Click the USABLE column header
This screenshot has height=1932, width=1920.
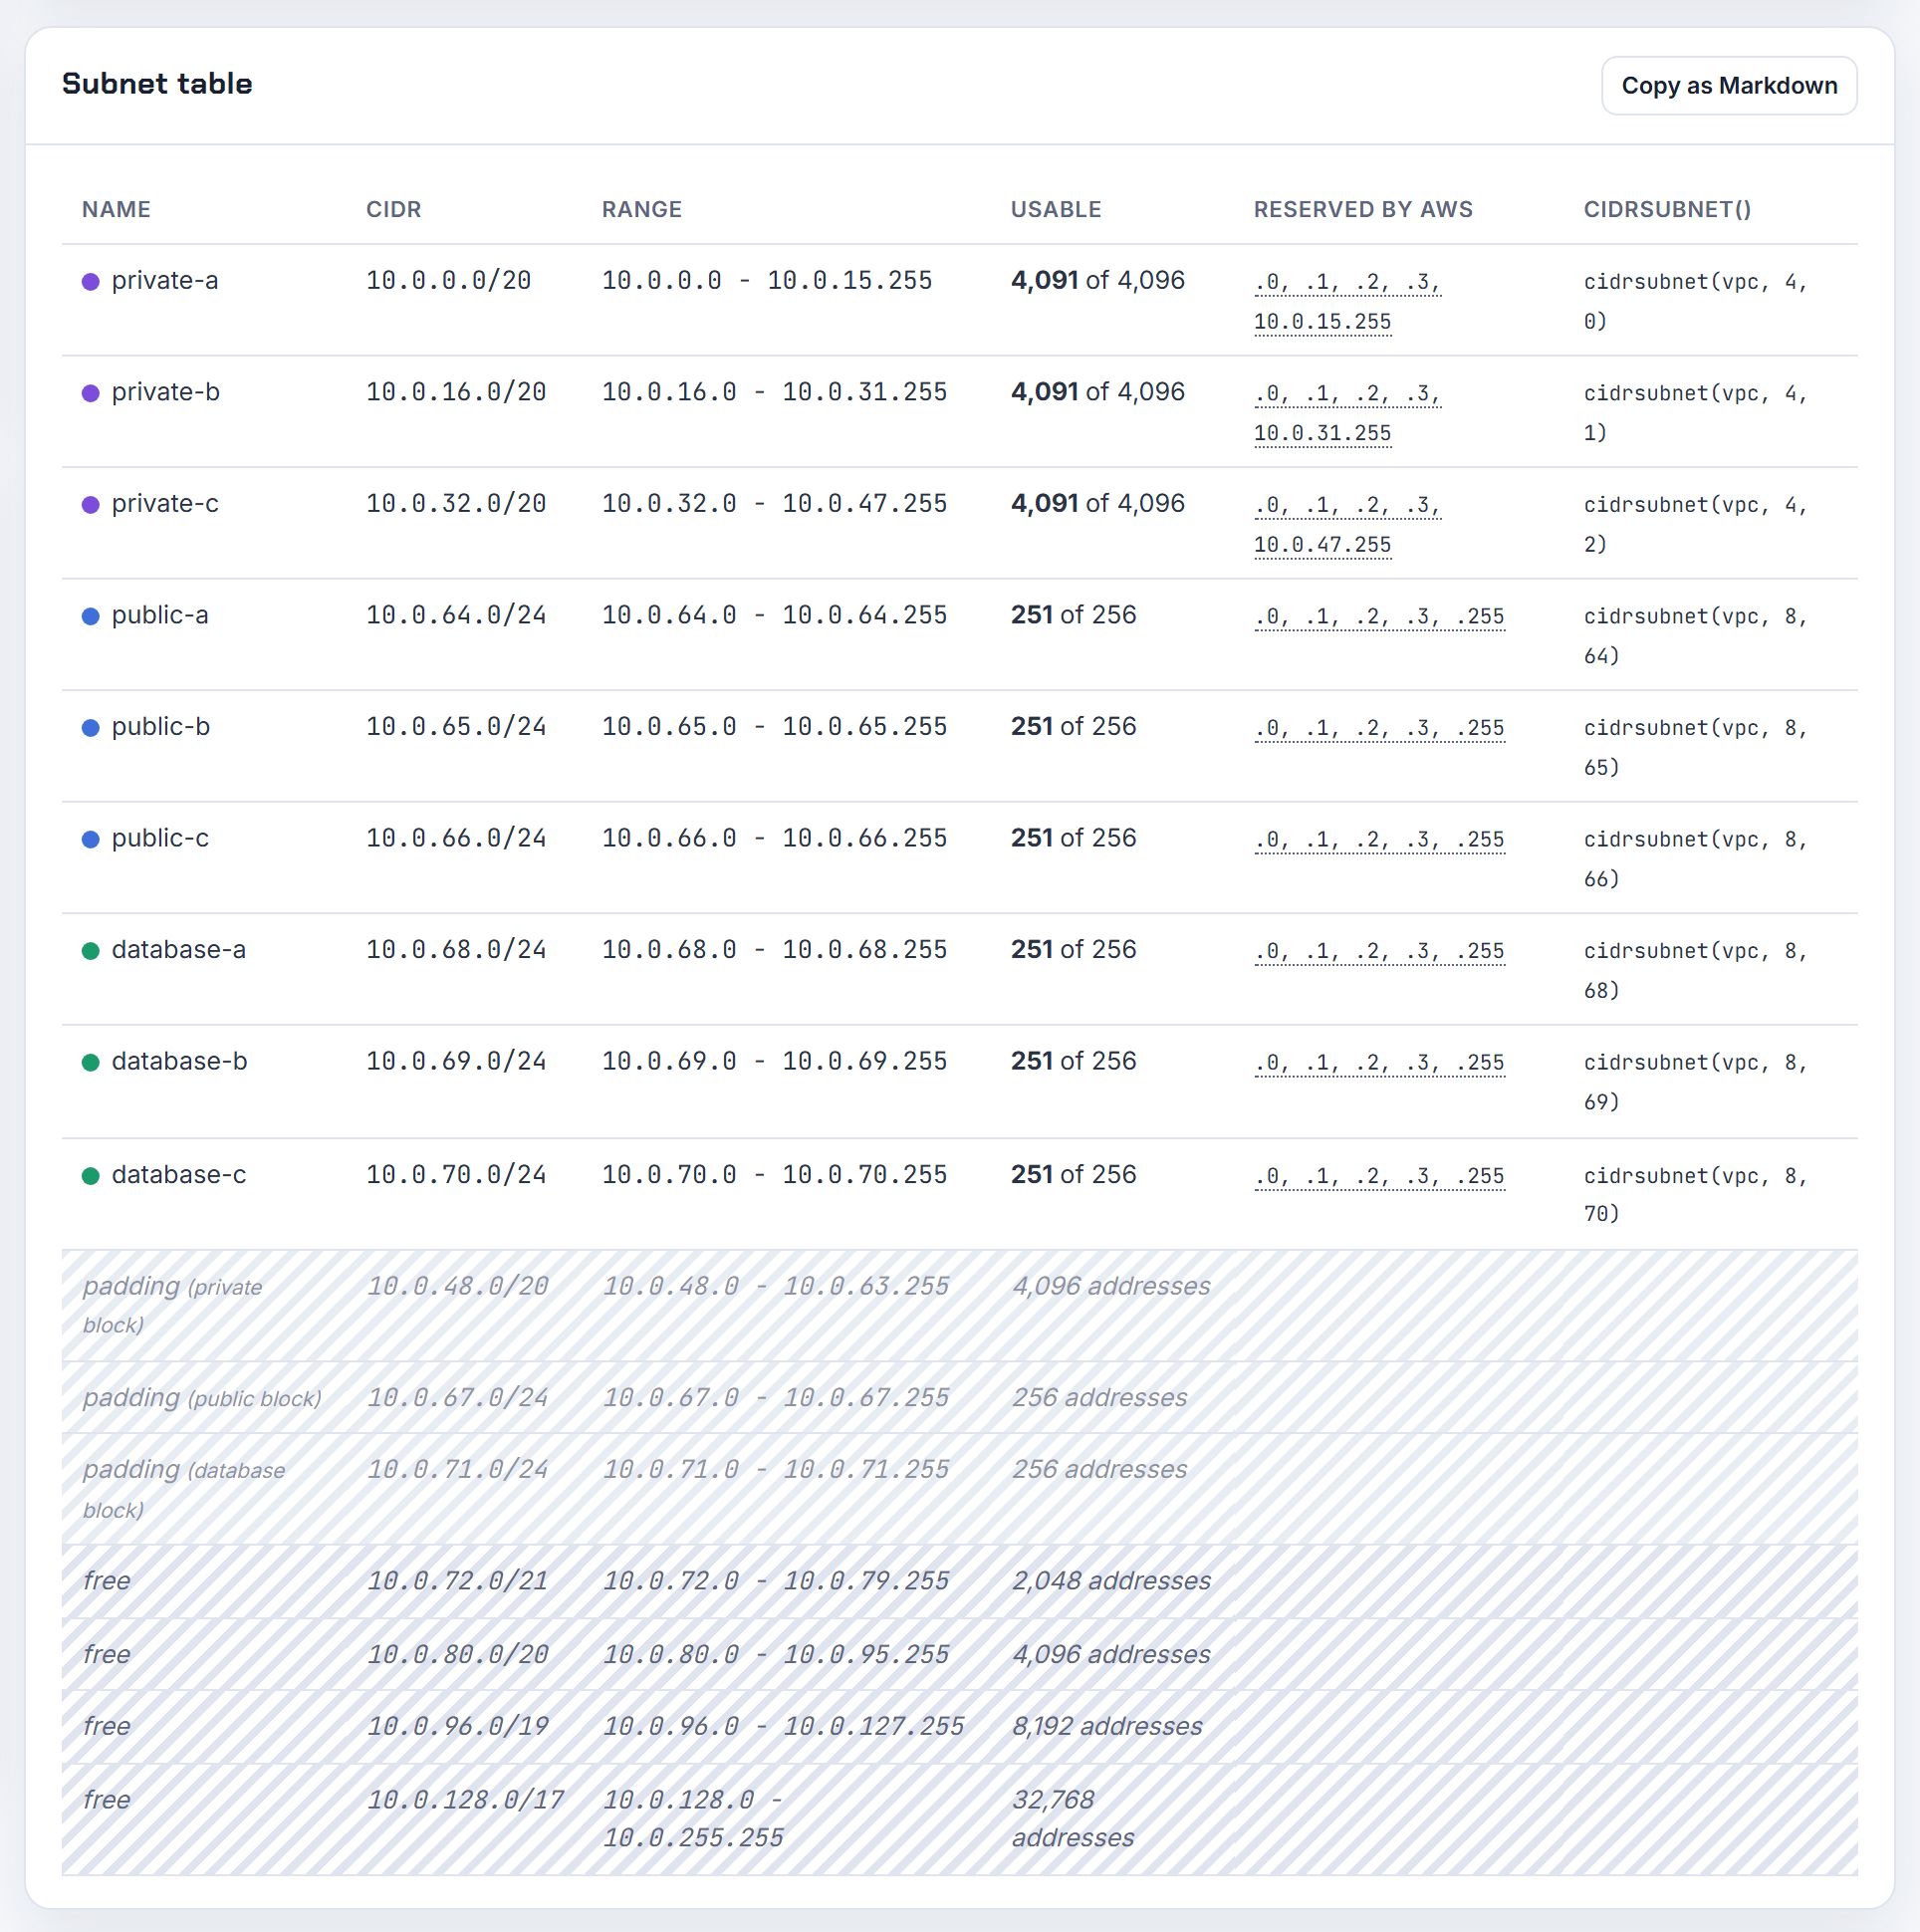pyautogui.click(x=1056, y=210)
